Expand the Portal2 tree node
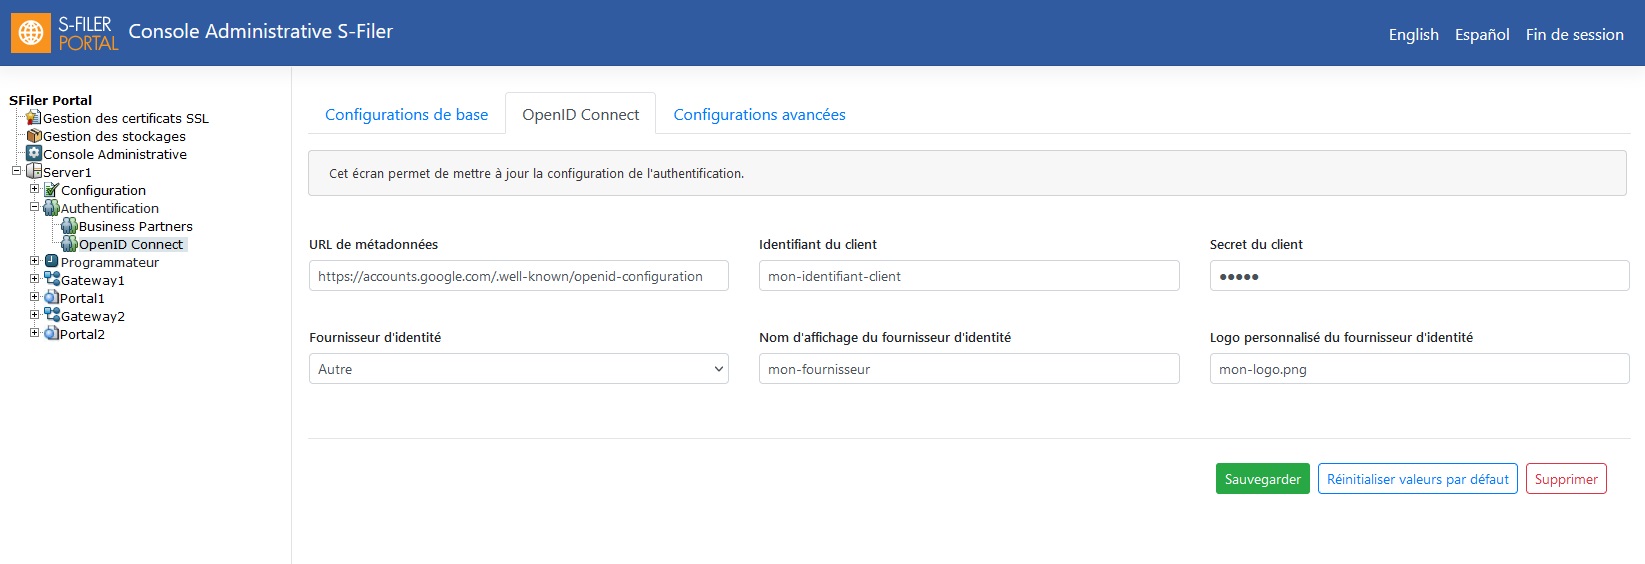The width and height of the screenshot is (1645, 564). 34,333
